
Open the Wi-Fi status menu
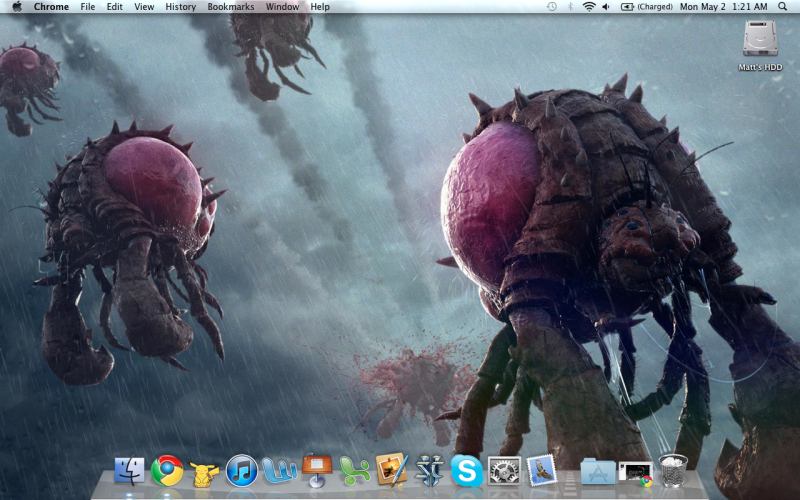(x=589, y=7)
